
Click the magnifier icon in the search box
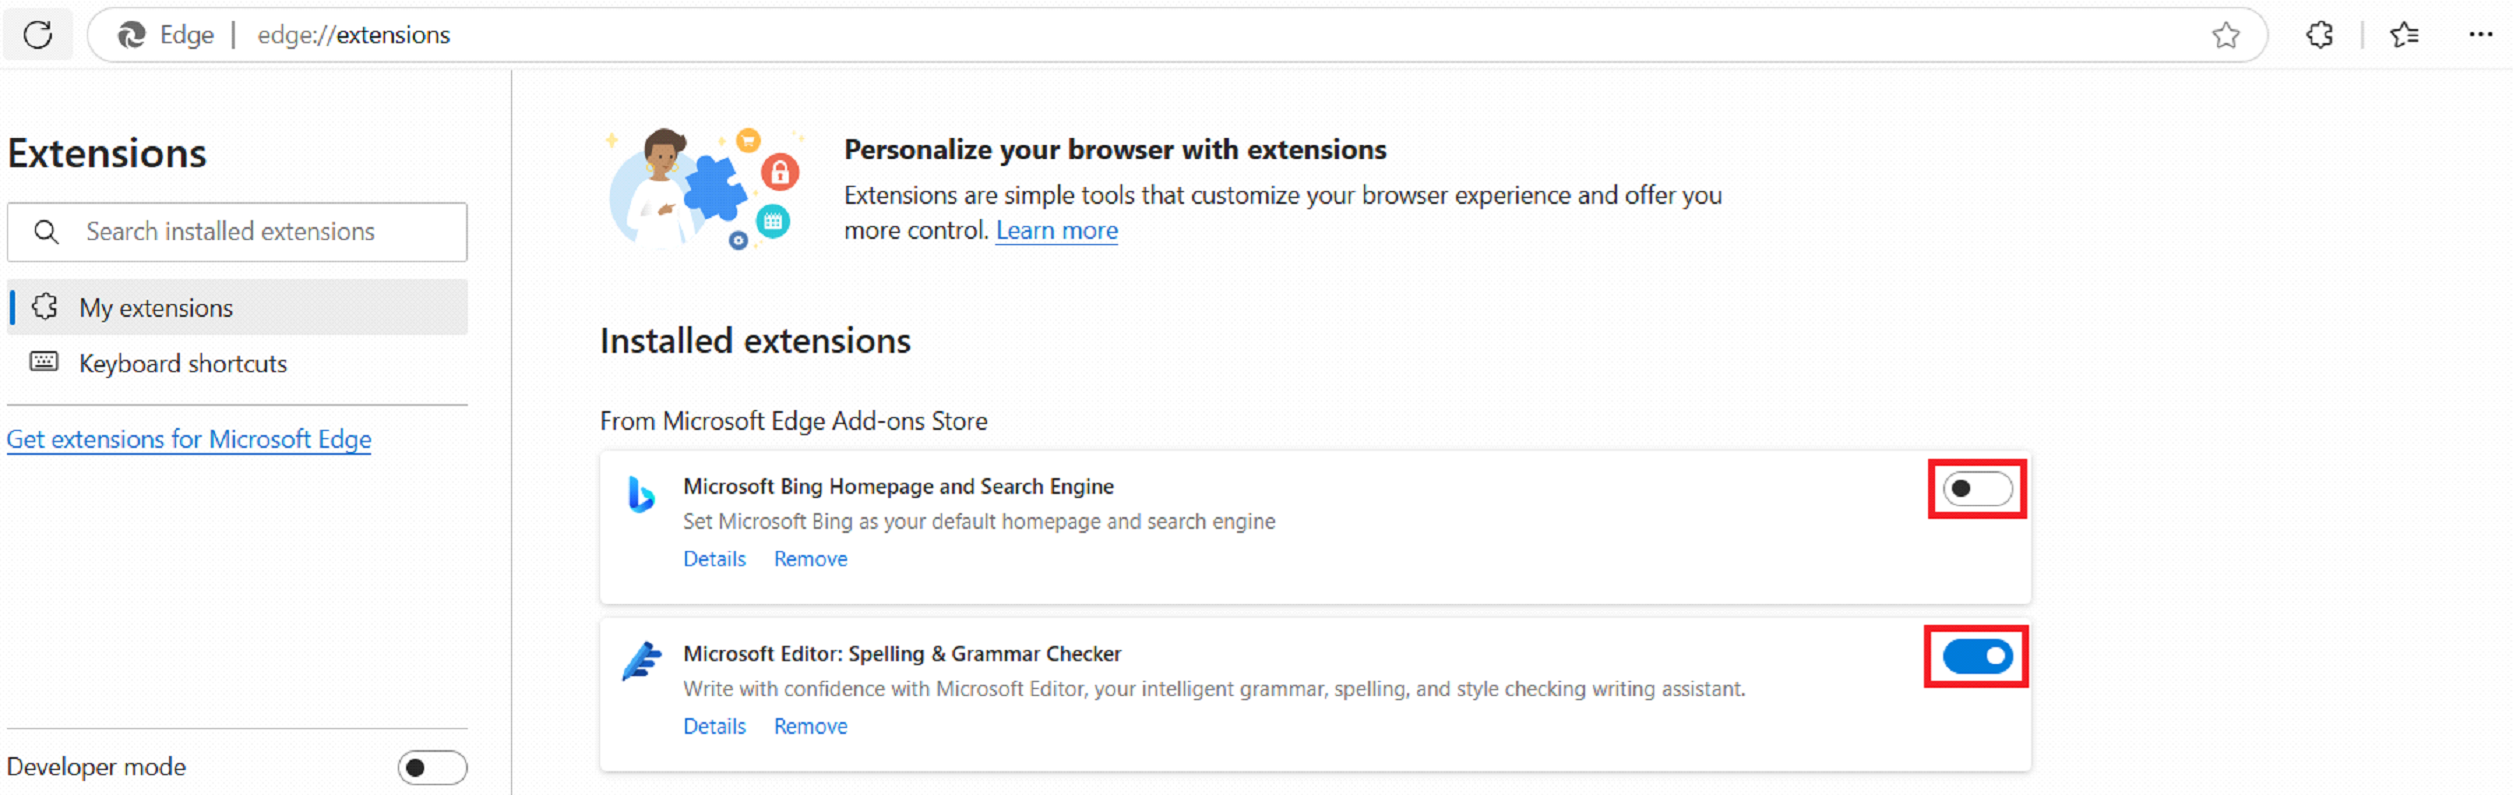coord(46,232)
